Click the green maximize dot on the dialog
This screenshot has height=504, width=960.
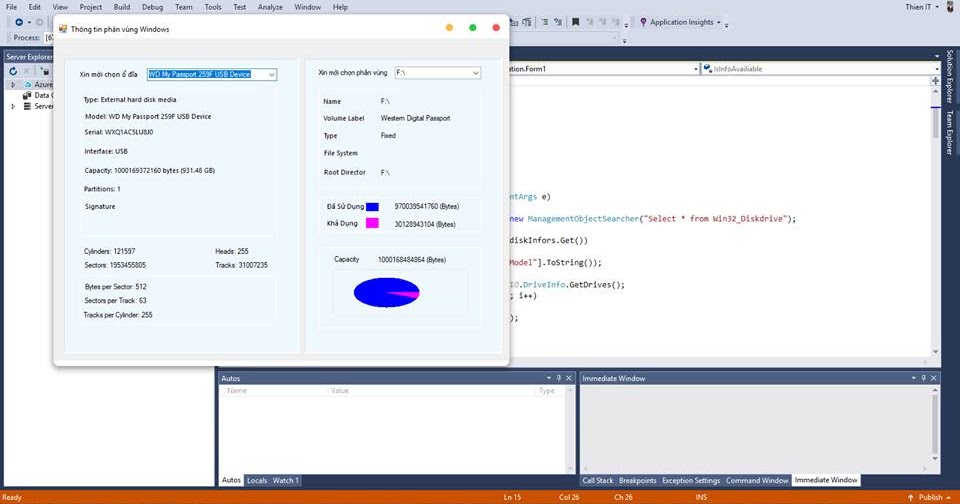[x=473, y=28]
